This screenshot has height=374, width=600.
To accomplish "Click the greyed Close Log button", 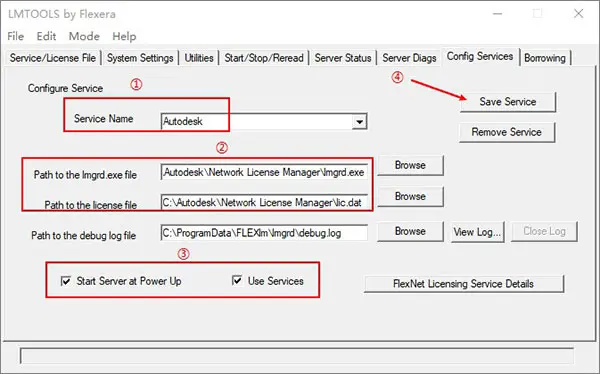I will pyautogui.click(x=544, y=231).
